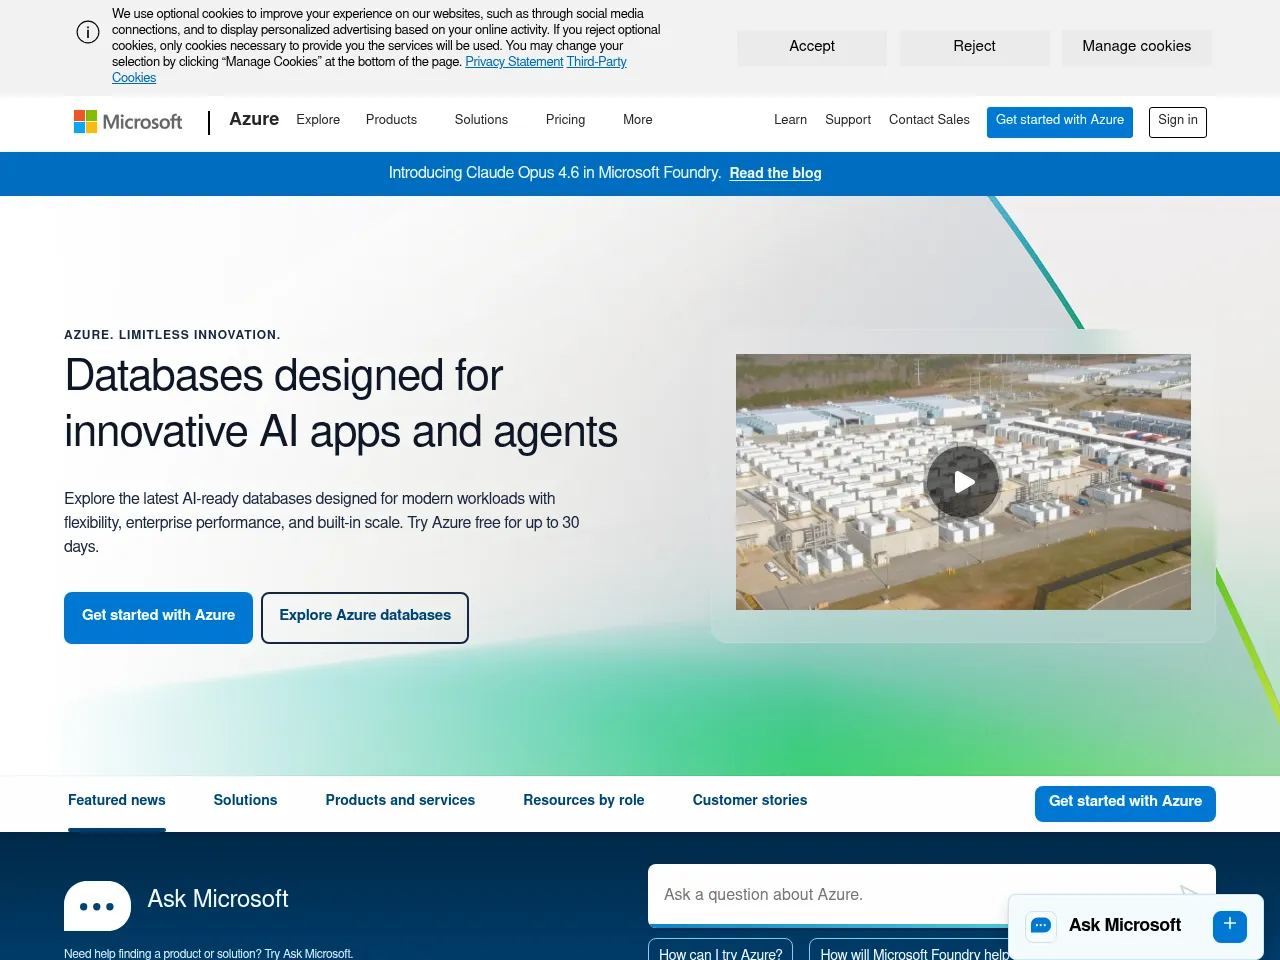This screenshot has height=960, width=1280.
Task: Click the Ask Microsoft ellipsis circle icon
Action: (x=97, y=905)
